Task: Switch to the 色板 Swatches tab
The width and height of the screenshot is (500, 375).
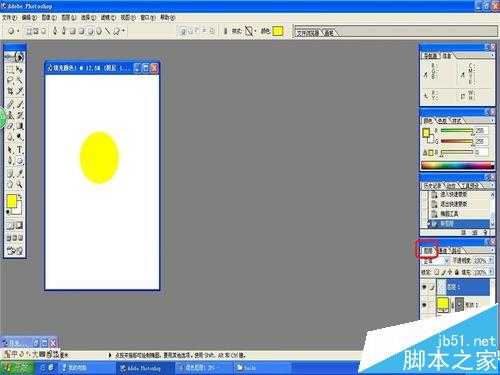Action: pos(442,121)
